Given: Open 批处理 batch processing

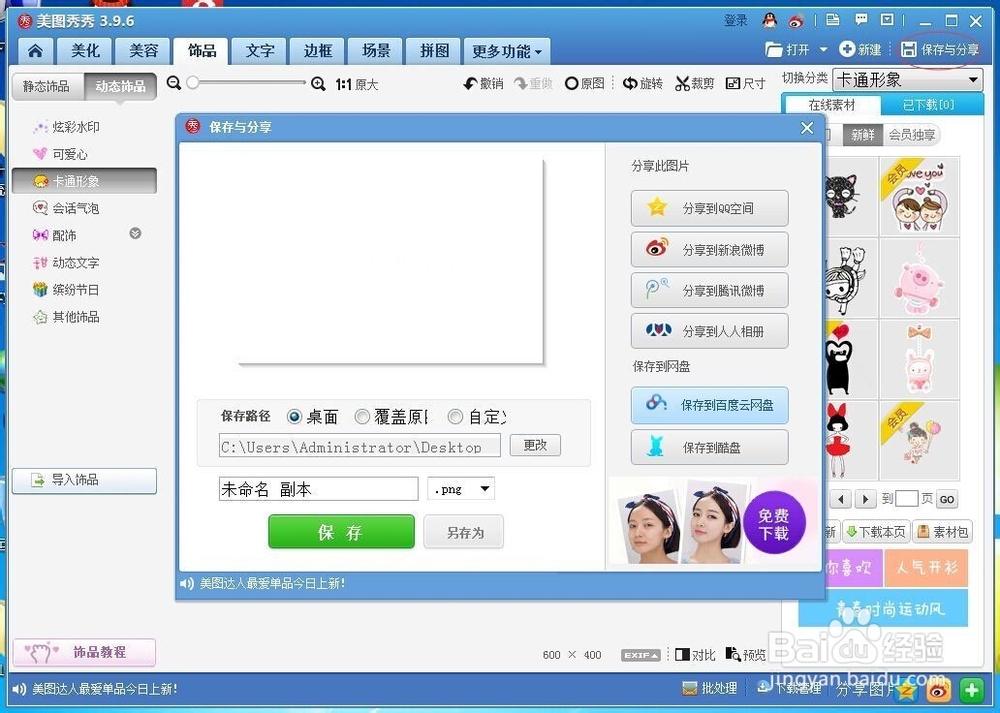Looking at the screenshot, I should 710,688.
